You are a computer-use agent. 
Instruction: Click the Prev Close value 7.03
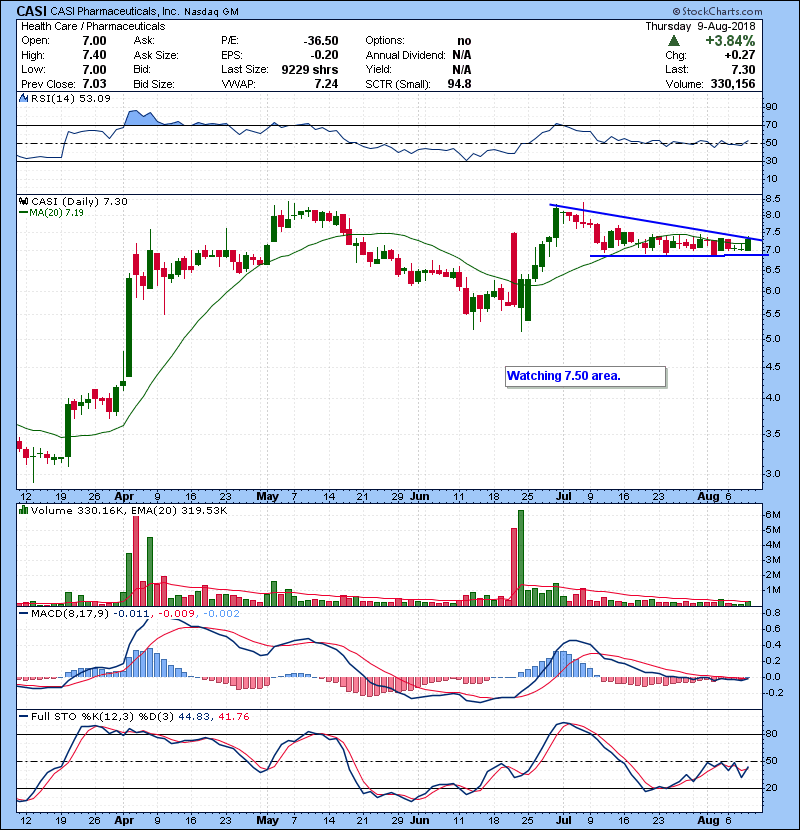(x=94, y=84)
